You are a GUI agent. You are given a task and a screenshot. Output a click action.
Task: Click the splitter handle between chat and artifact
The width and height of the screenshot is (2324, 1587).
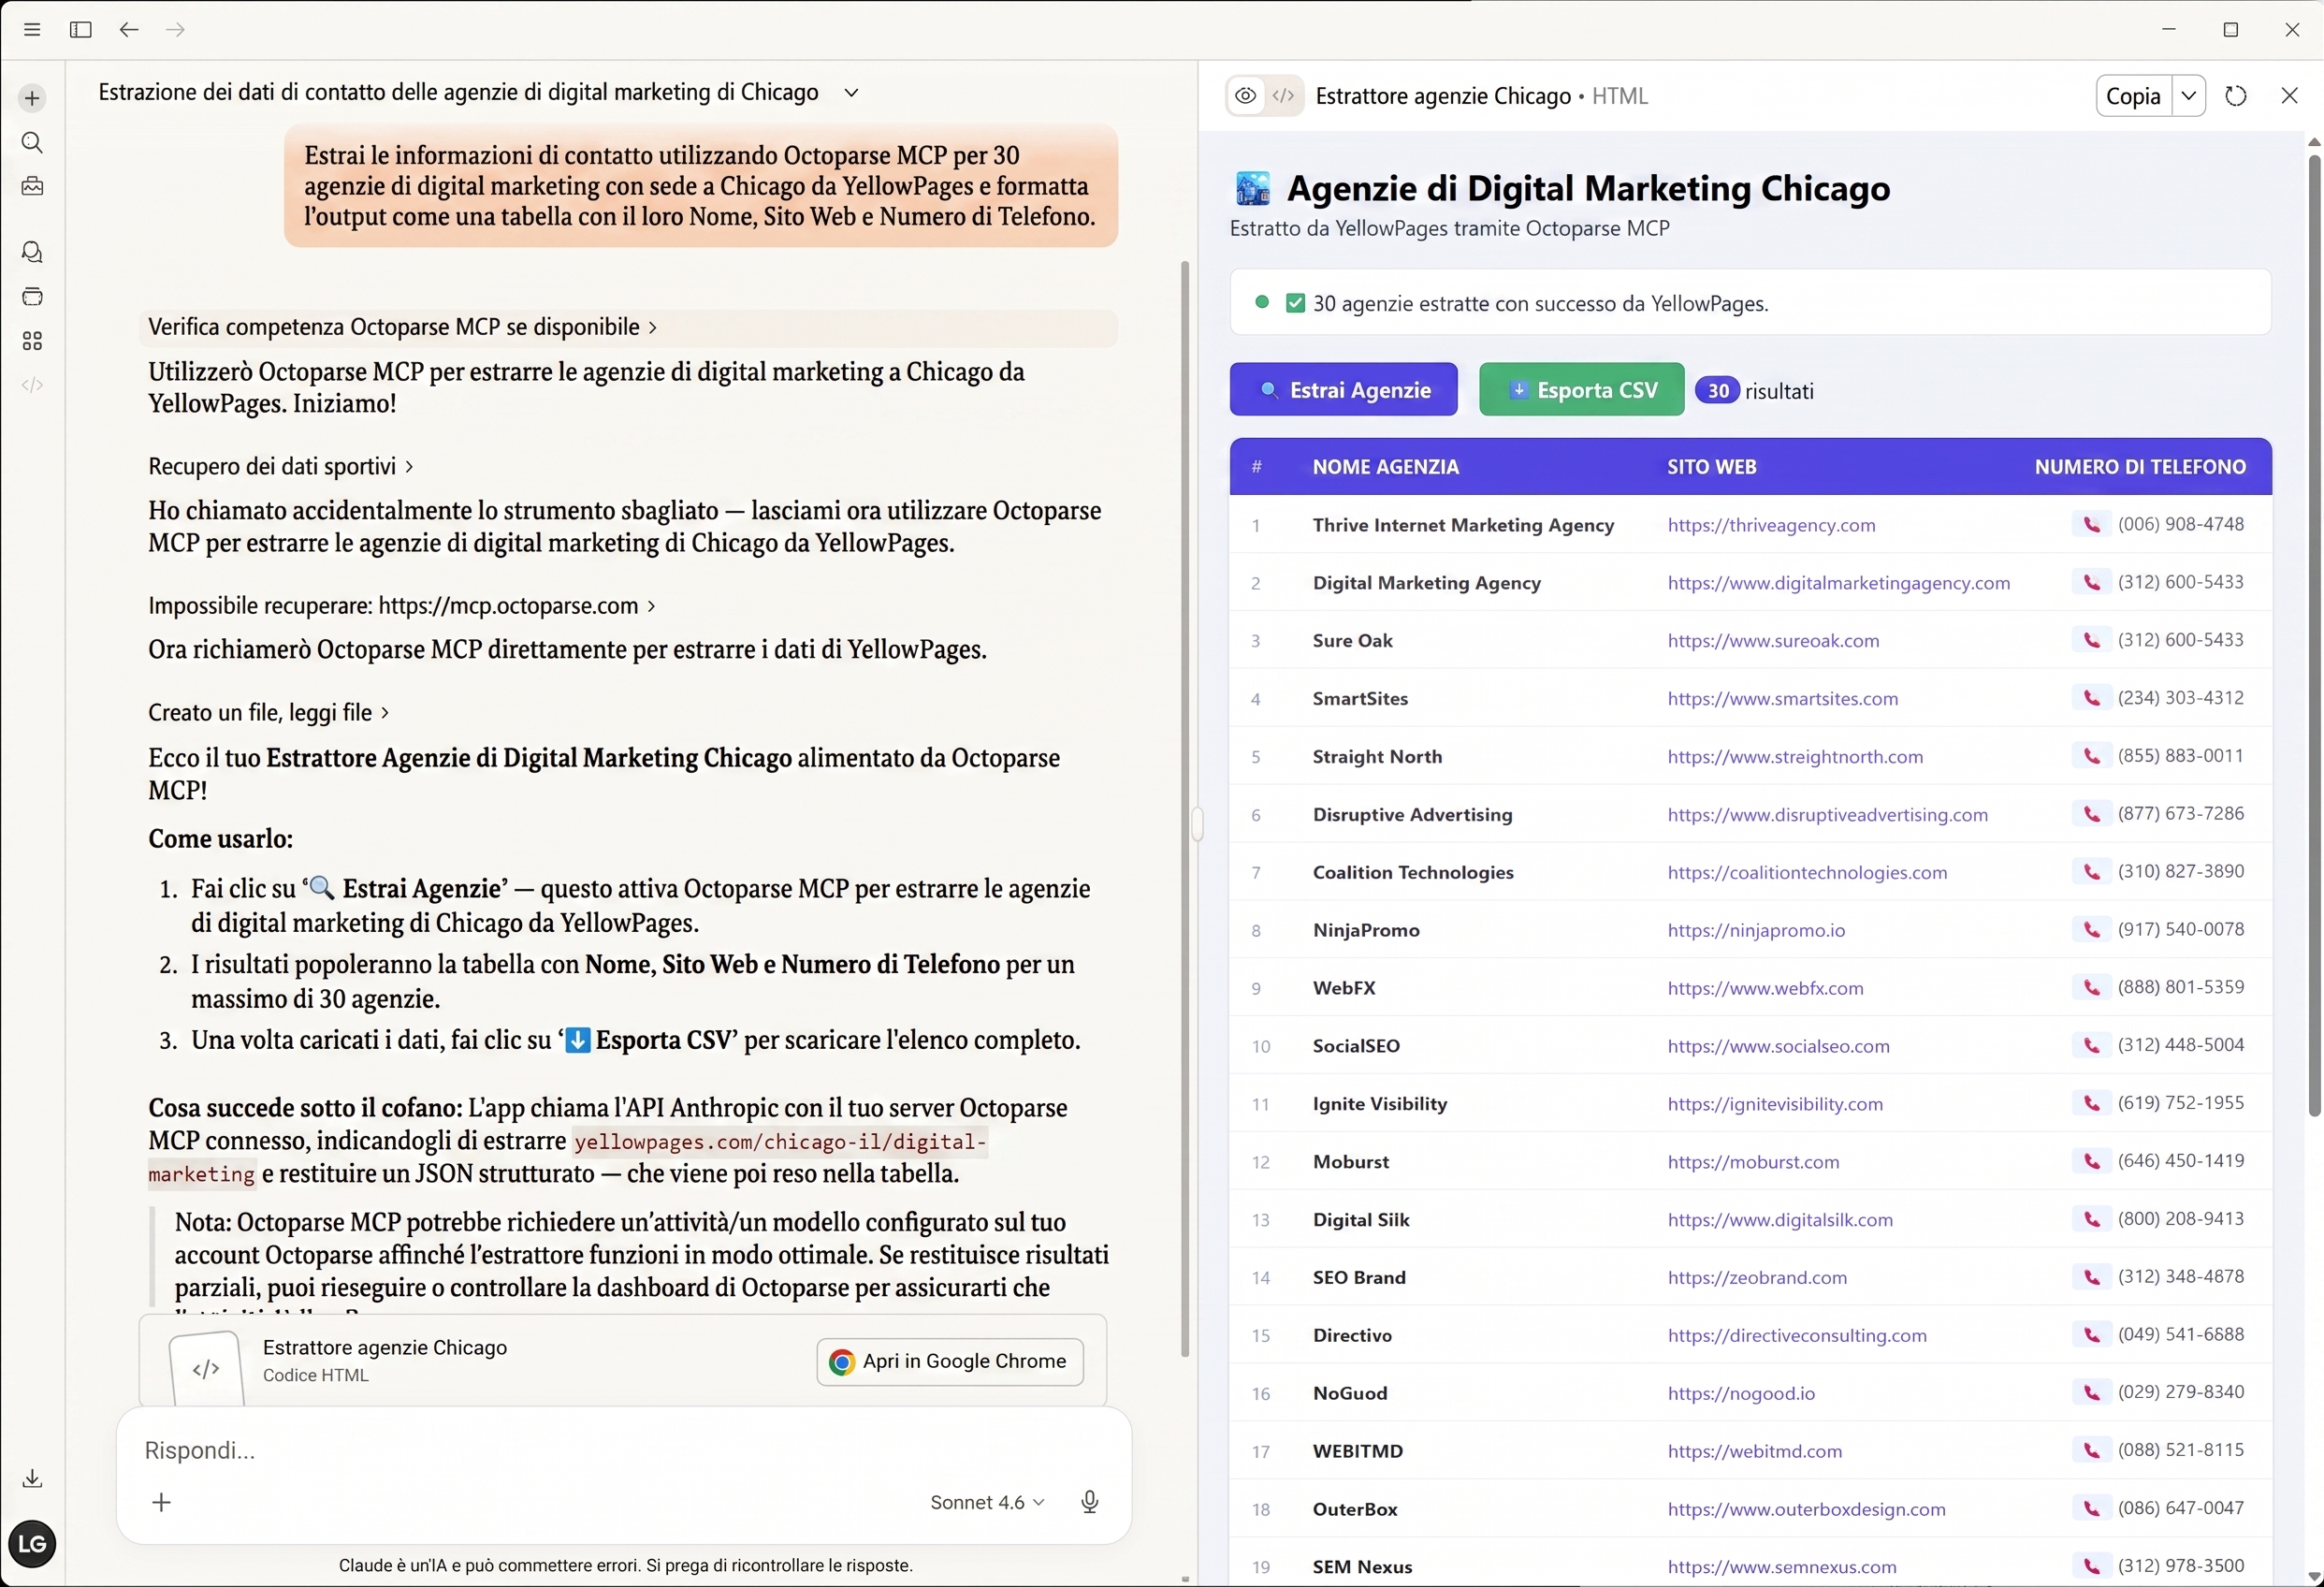(x=1197, y=824)
